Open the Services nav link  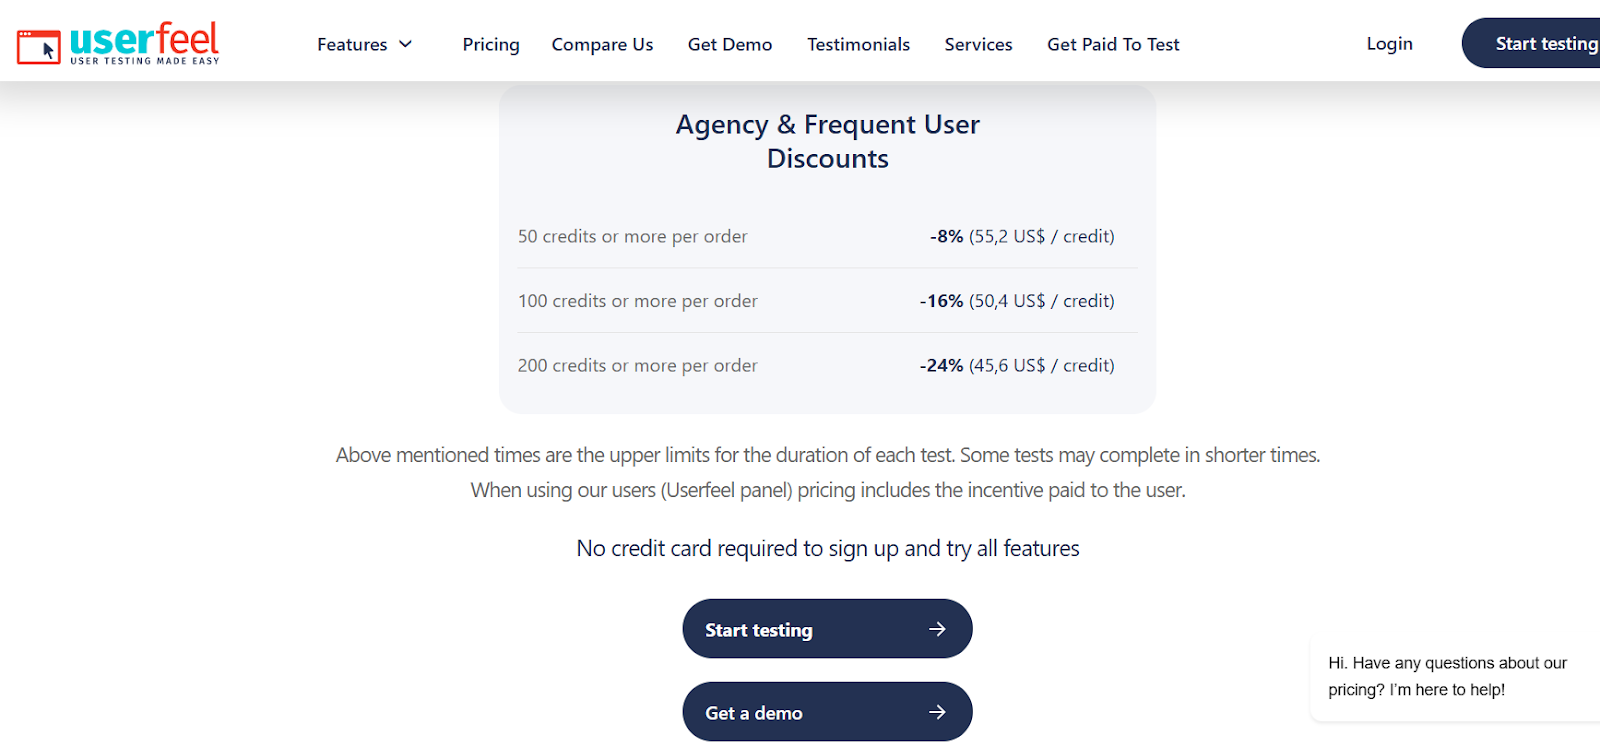(978, 44)
